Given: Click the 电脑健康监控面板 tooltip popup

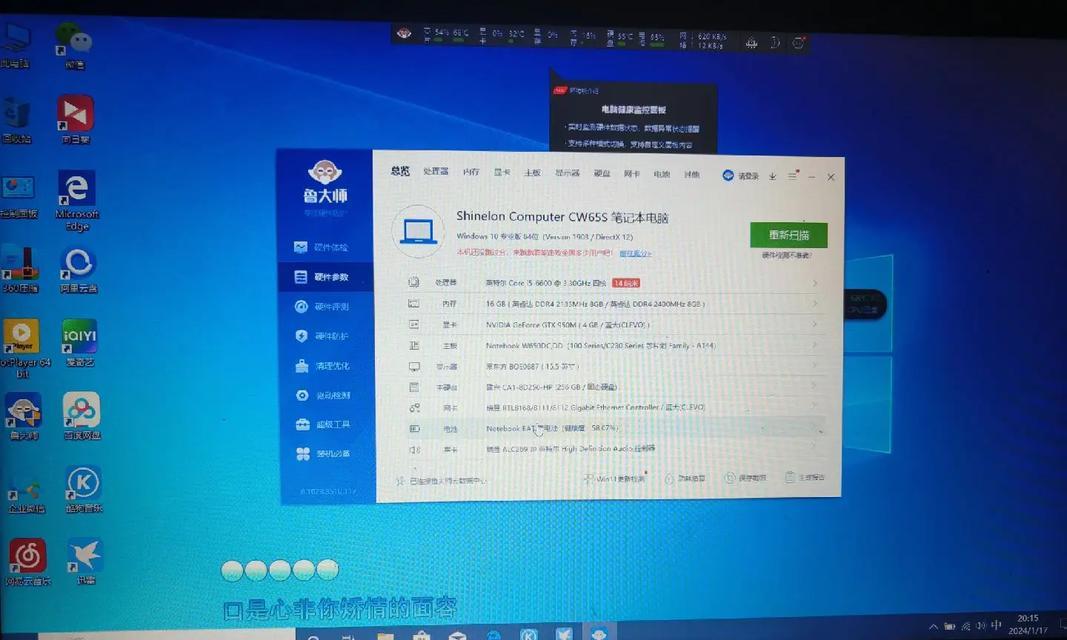Looking at the screenshot, I should (633, 118).
